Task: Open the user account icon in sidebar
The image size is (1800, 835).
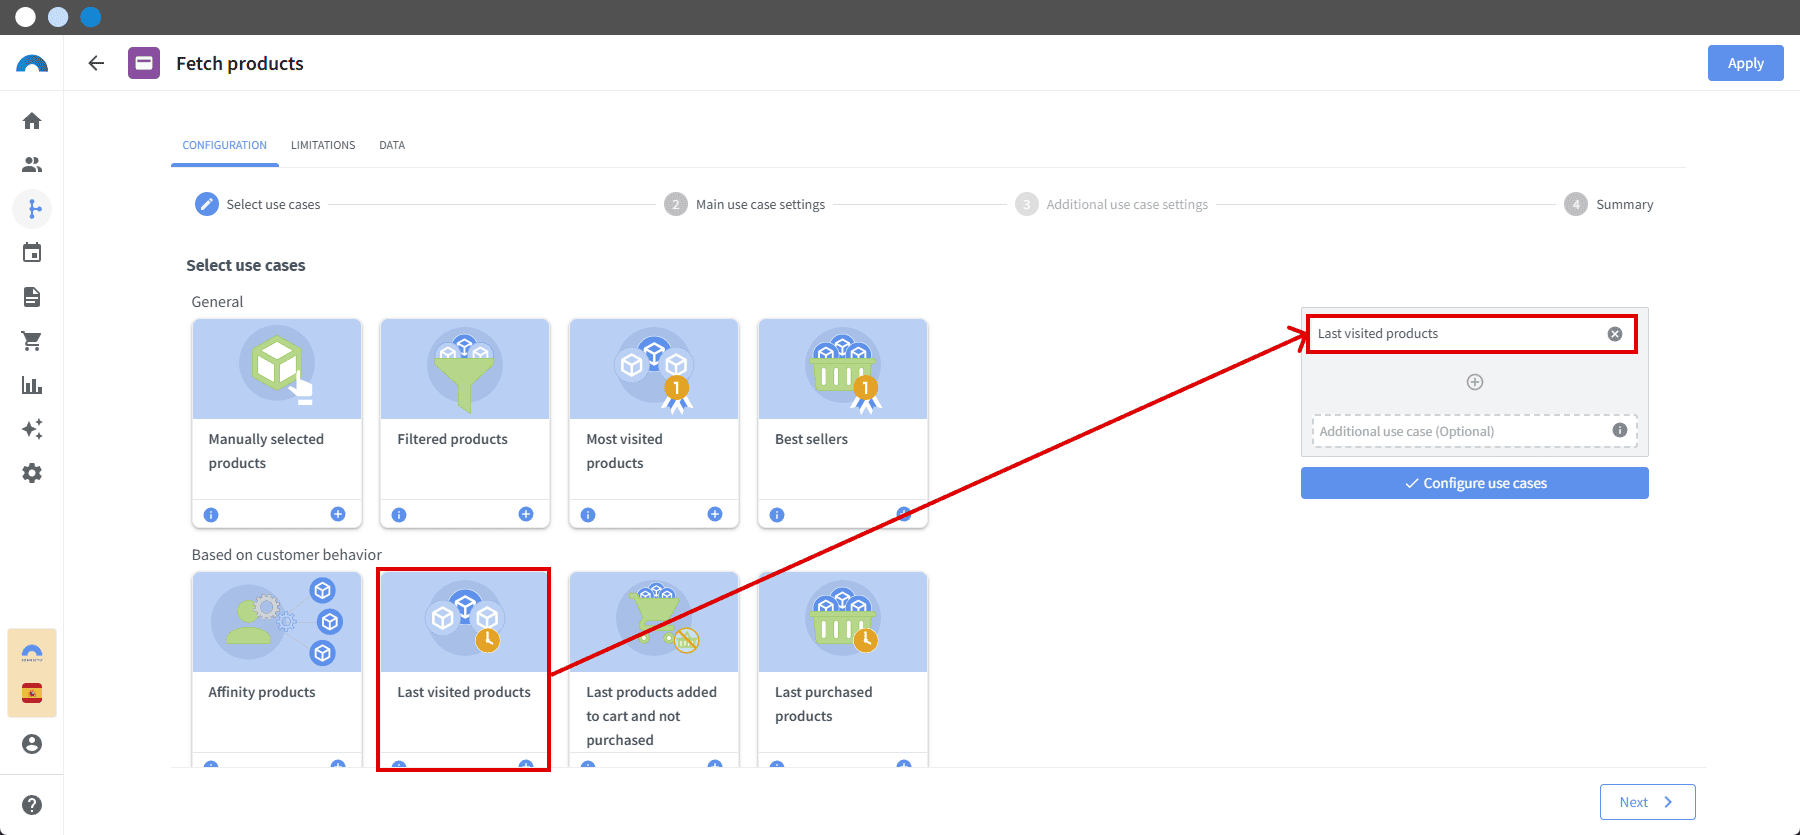Action: (x=32, y=744)
